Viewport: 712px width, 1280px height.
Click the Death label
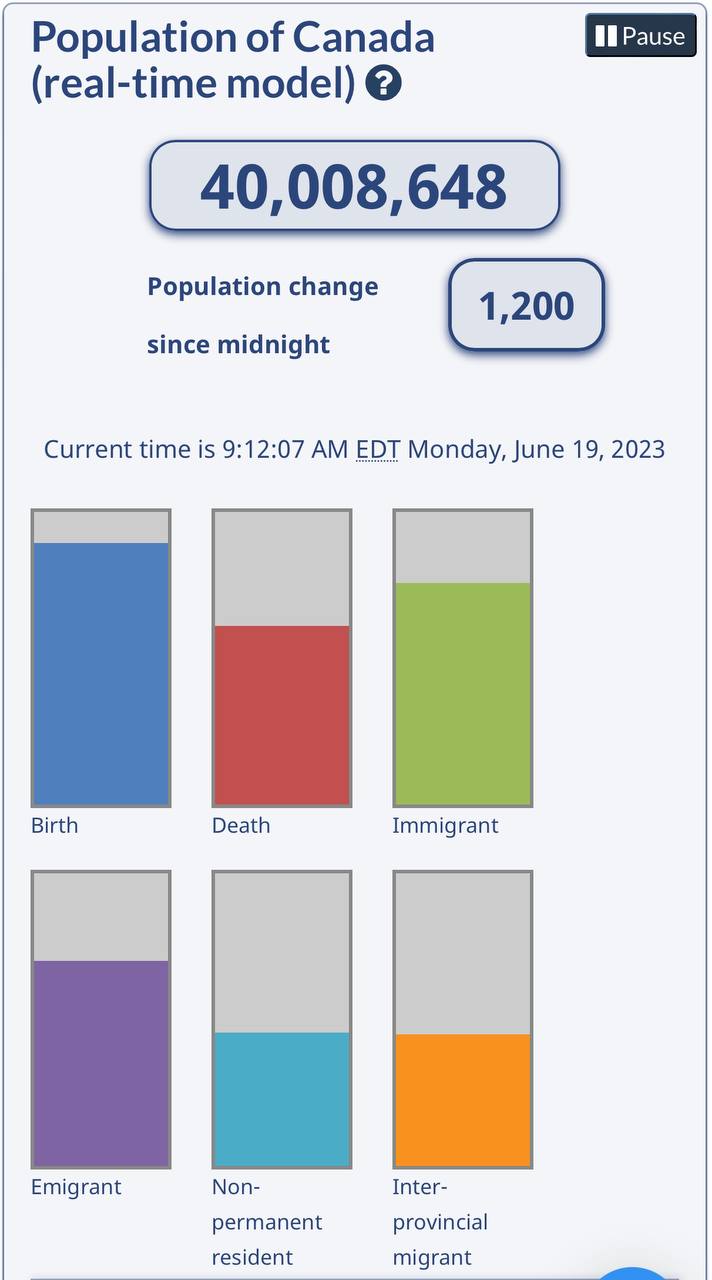[241, 826]
